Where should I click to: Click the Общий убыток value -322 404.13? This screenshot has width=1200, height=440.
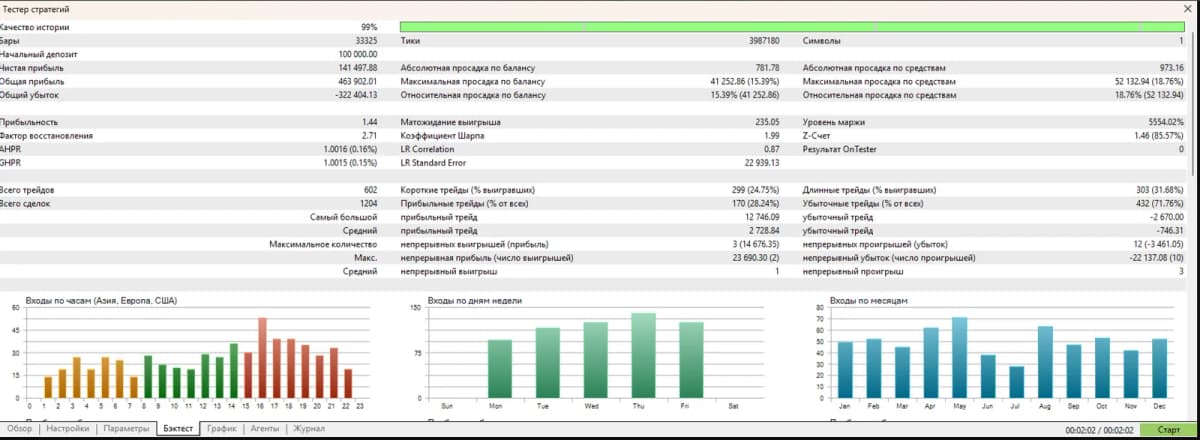356,95
